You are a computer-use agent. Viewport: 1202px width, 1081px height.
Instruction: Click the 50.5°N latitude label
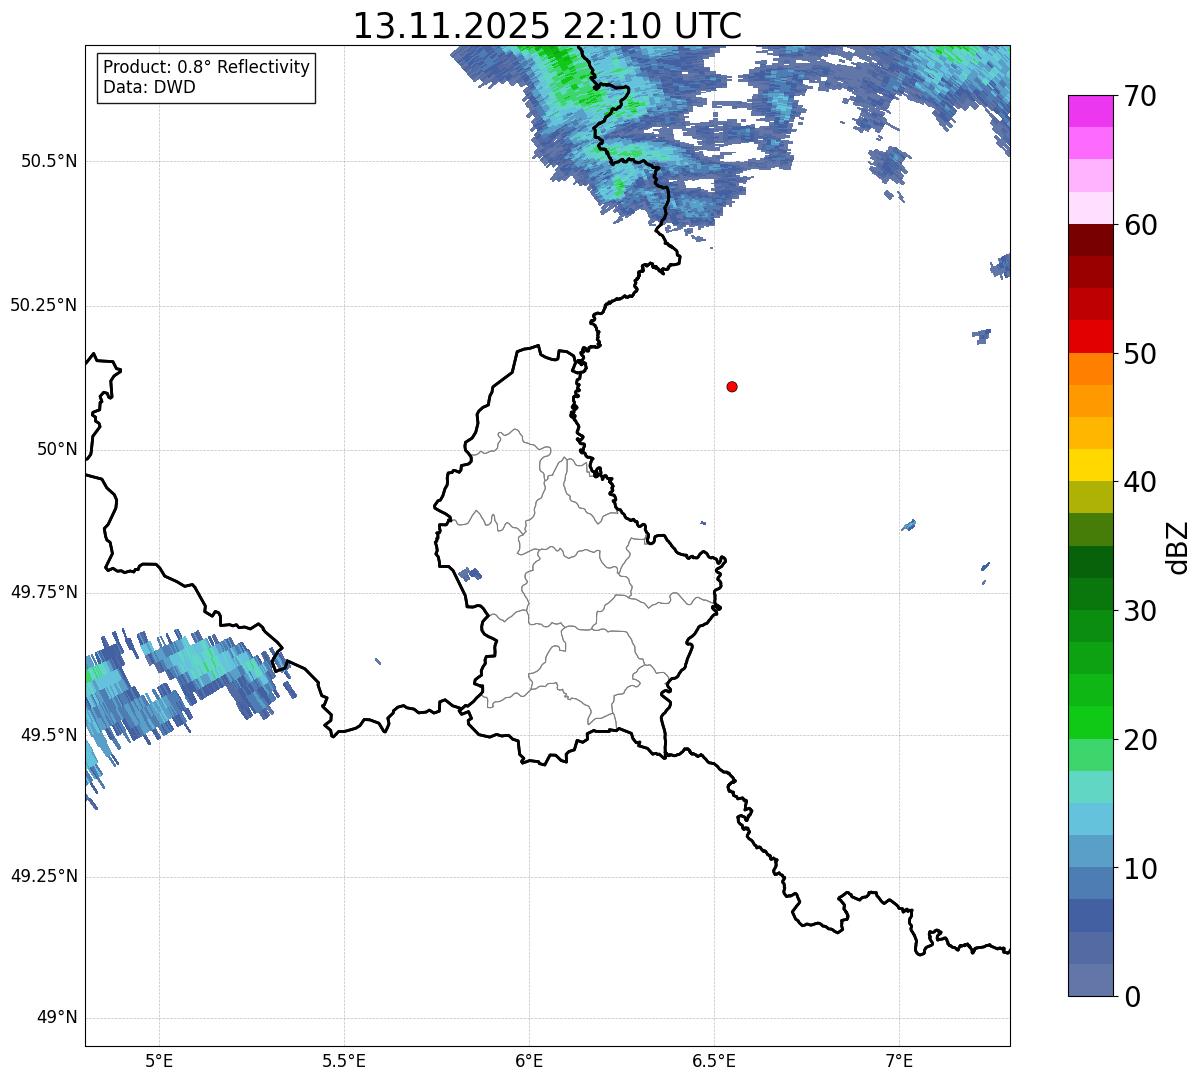pos(49,161)
